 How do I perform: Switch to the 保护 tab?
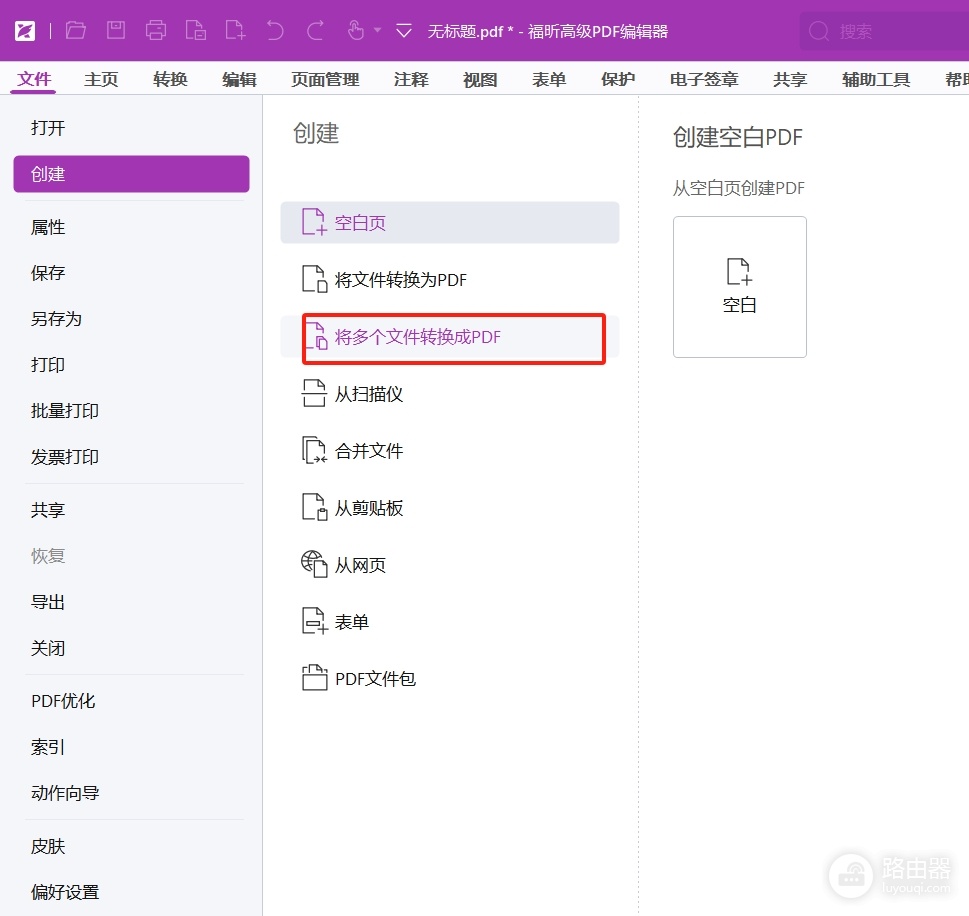click(618, 79)
